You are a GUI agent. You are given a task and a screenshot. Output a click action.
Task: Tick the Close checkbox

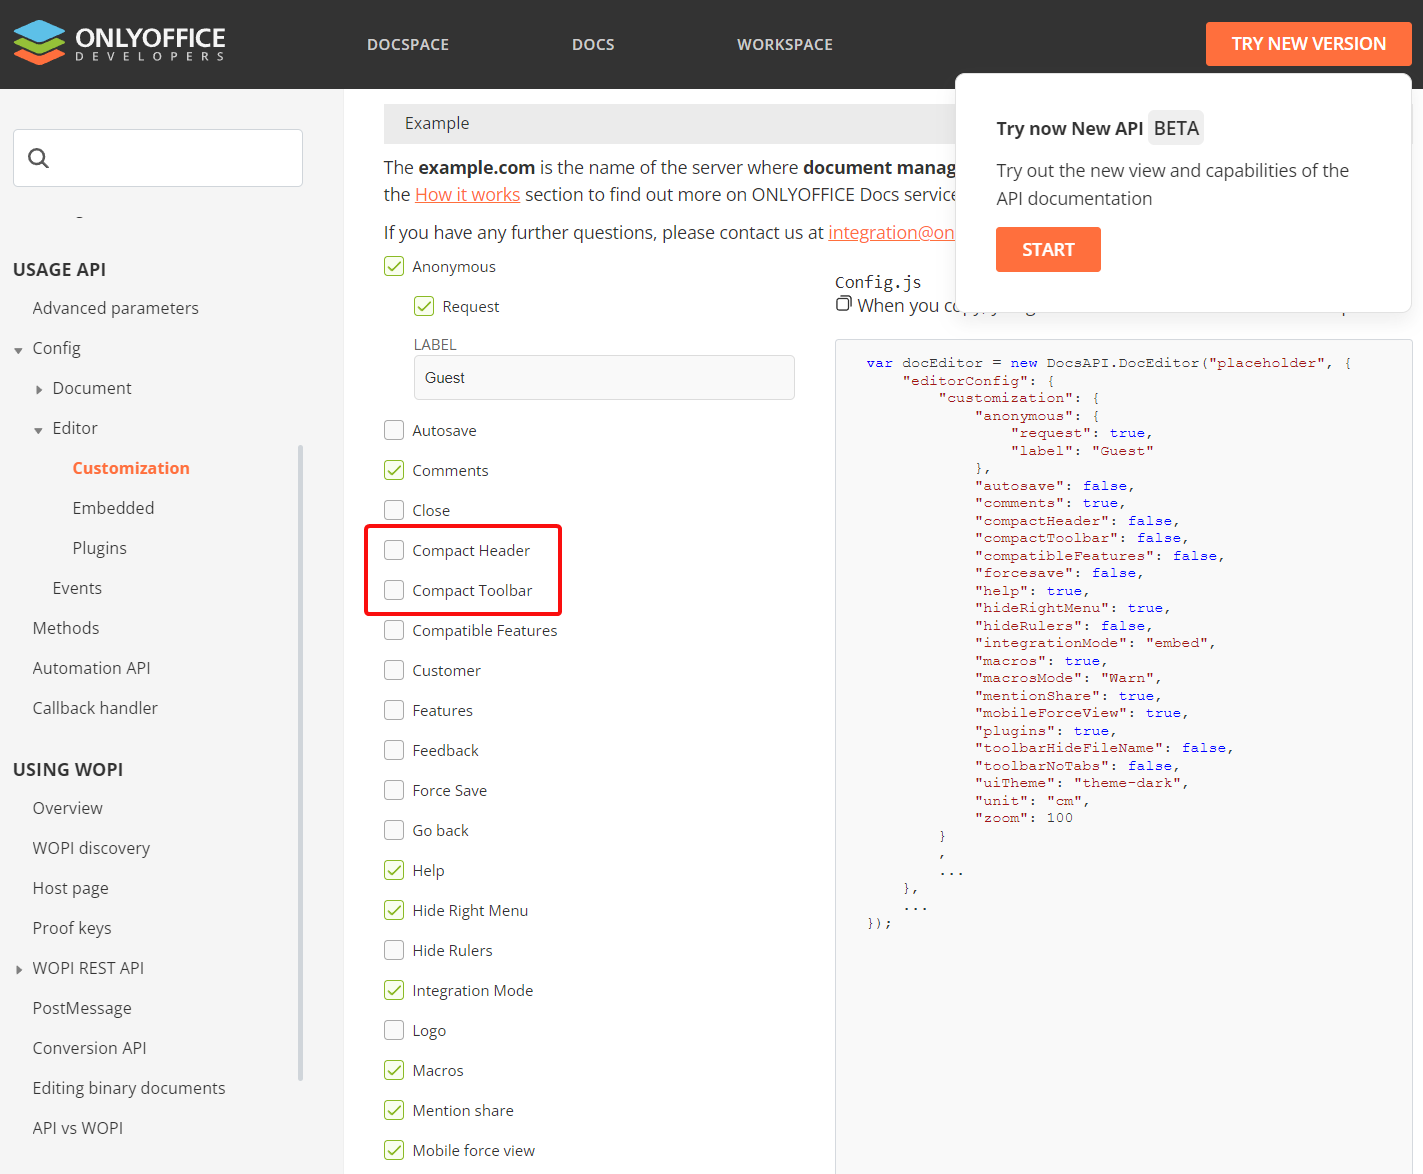click(x=394, y=510)
